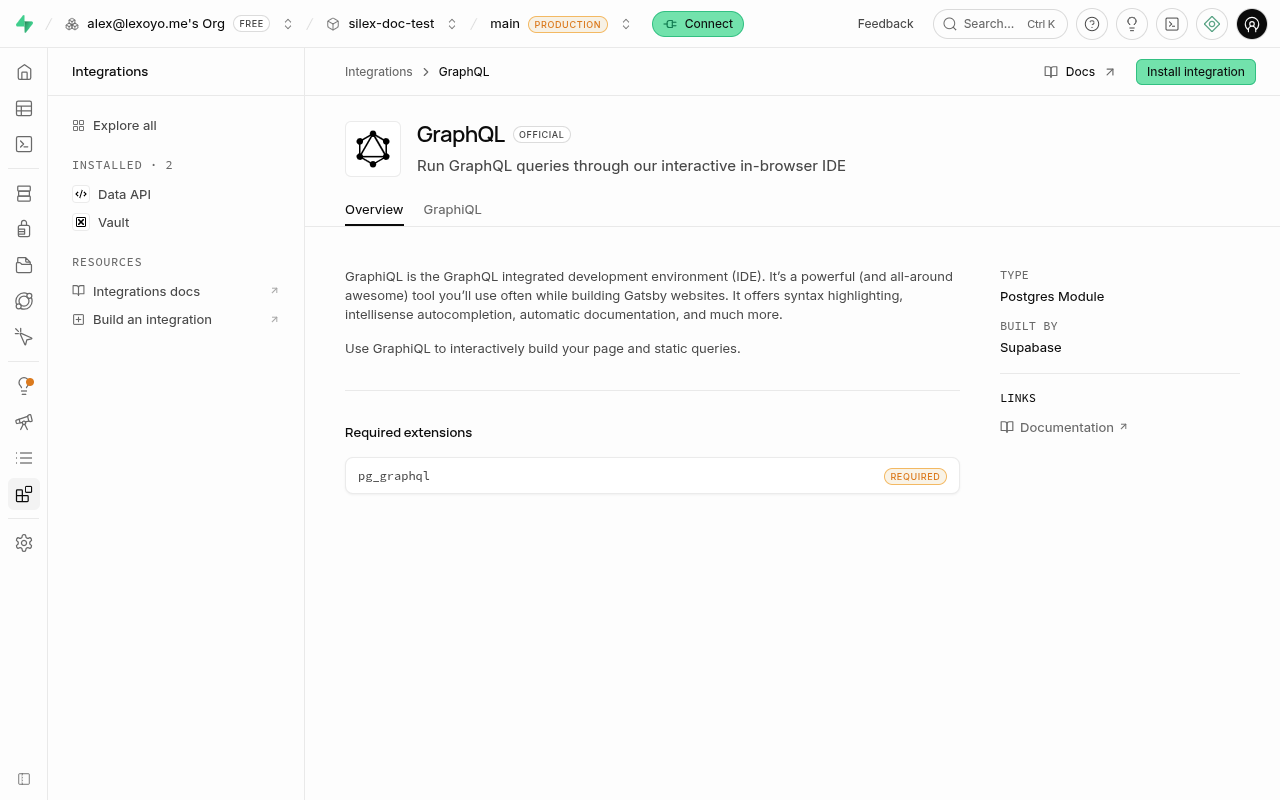This screenshot has height=800, width=1280.
Task: Select the Overview tab
Action: point(374,210)
